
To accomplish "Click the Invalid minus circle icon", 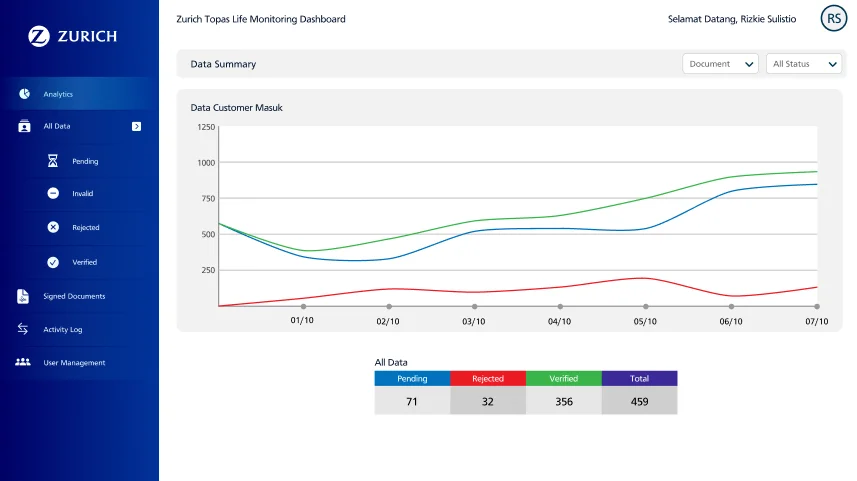I will 53,193.
